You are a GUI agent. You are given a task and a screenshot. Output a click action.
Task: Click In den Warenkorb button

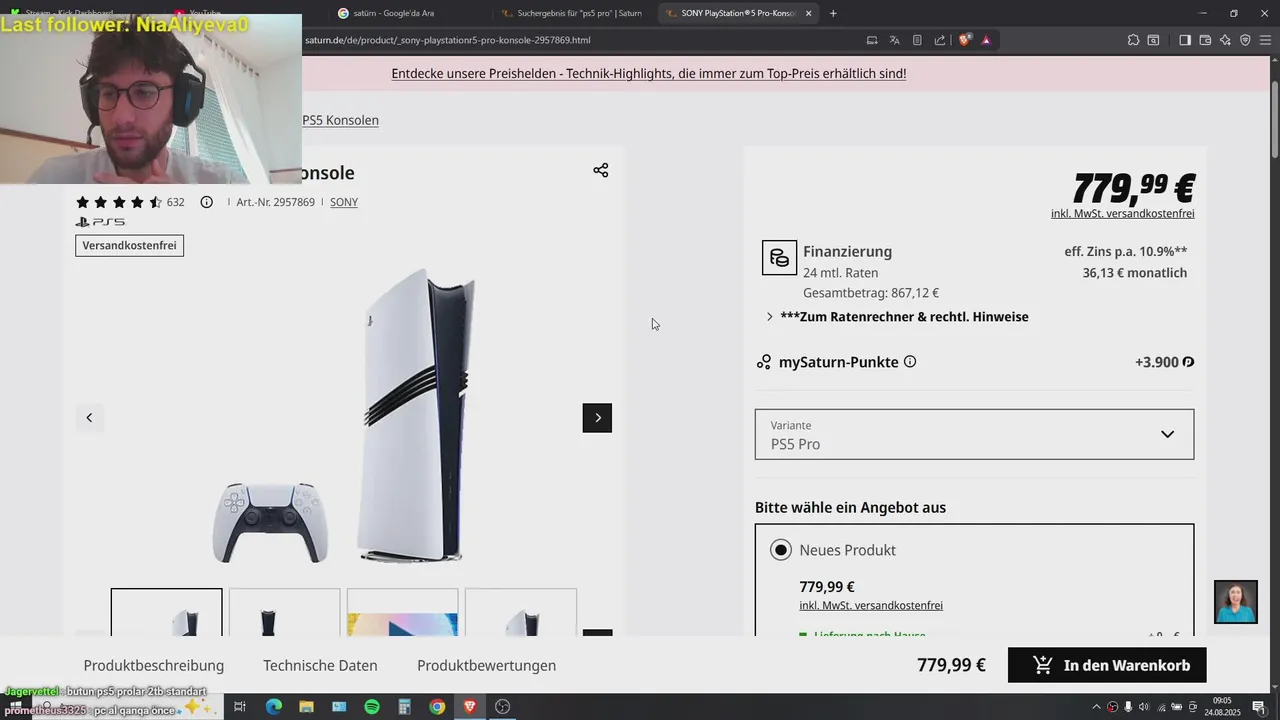click(x=1107, y=665)
